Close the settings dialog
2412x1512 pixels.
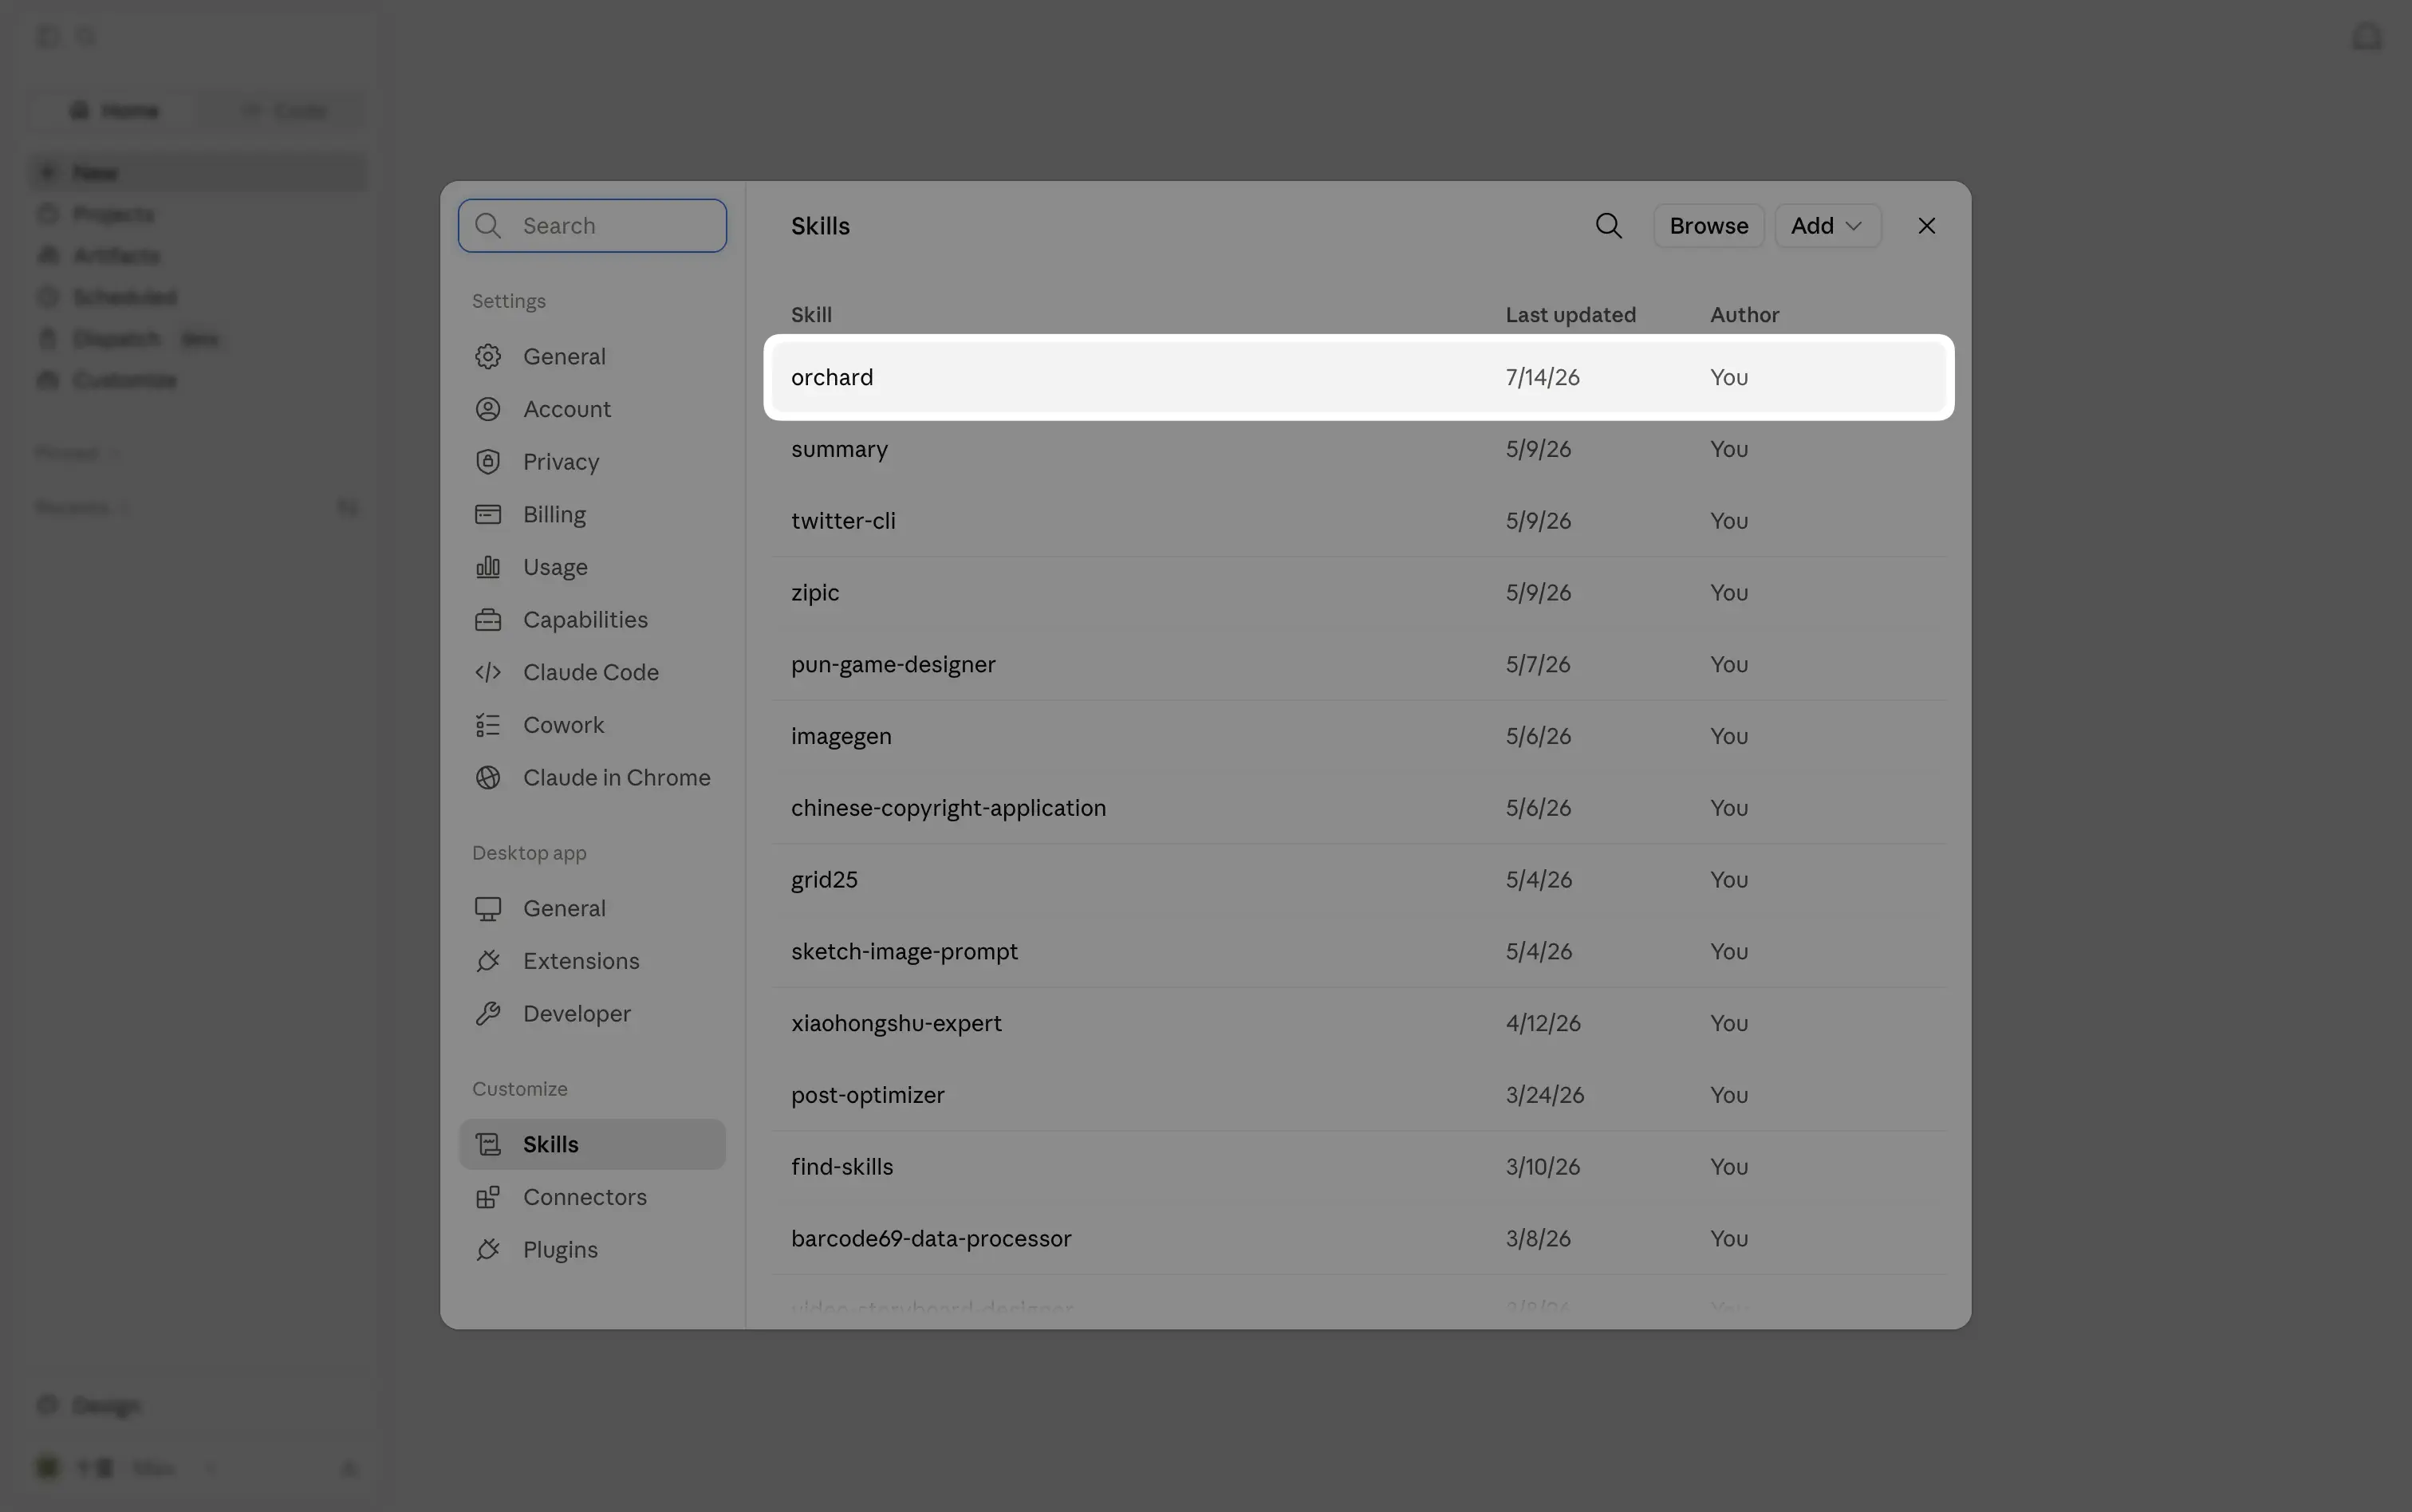pos(1926,226)
